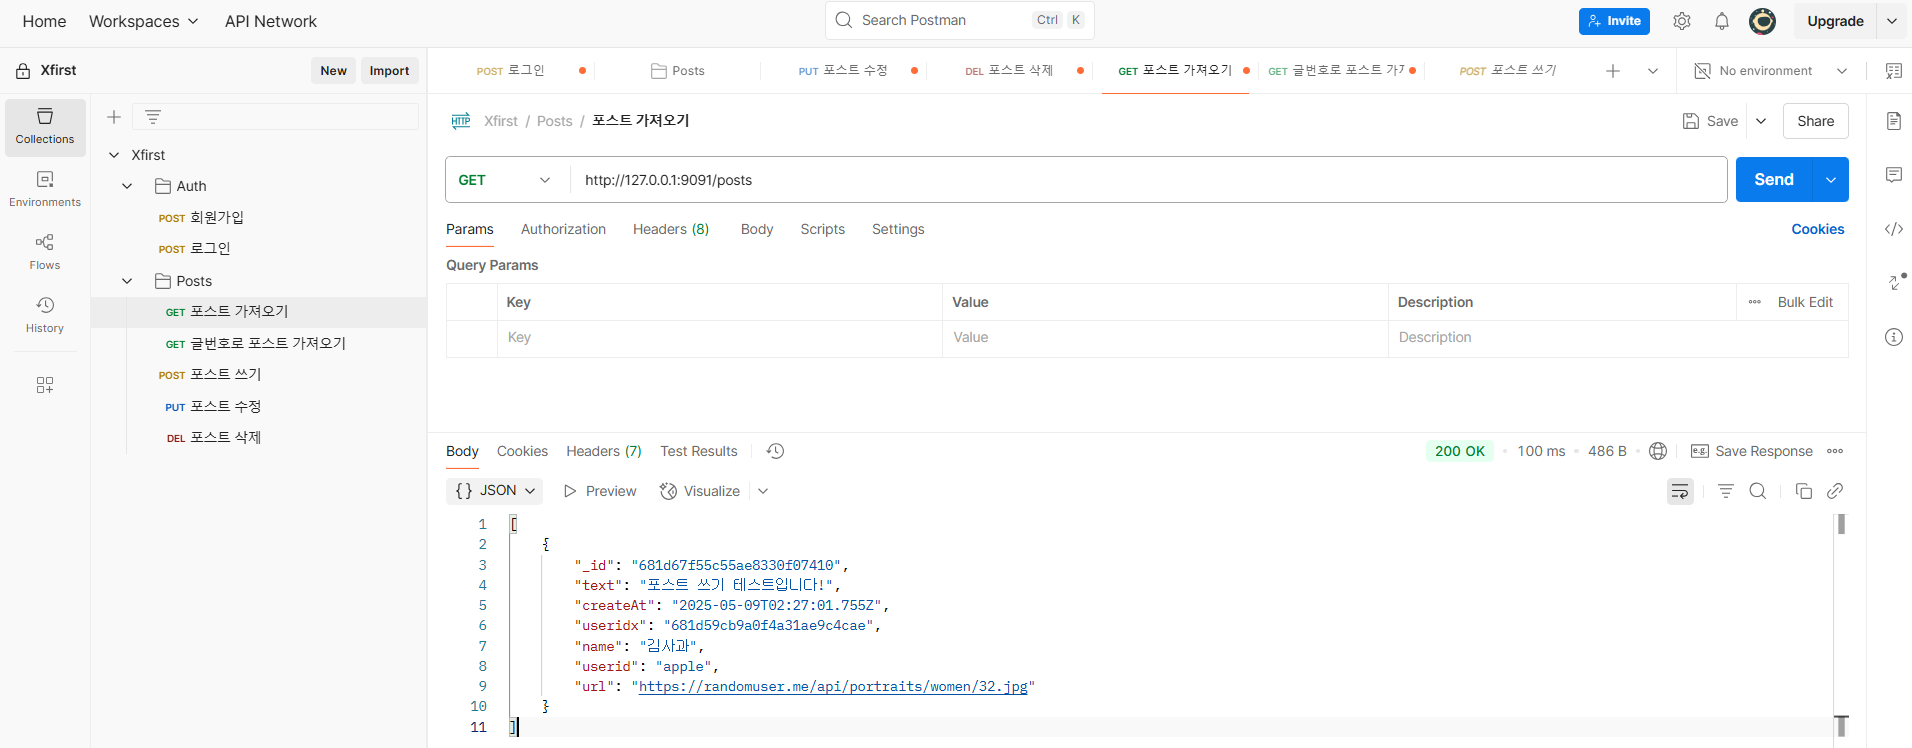
Task: Send the GET request
Action: [x=1774, y=180]
